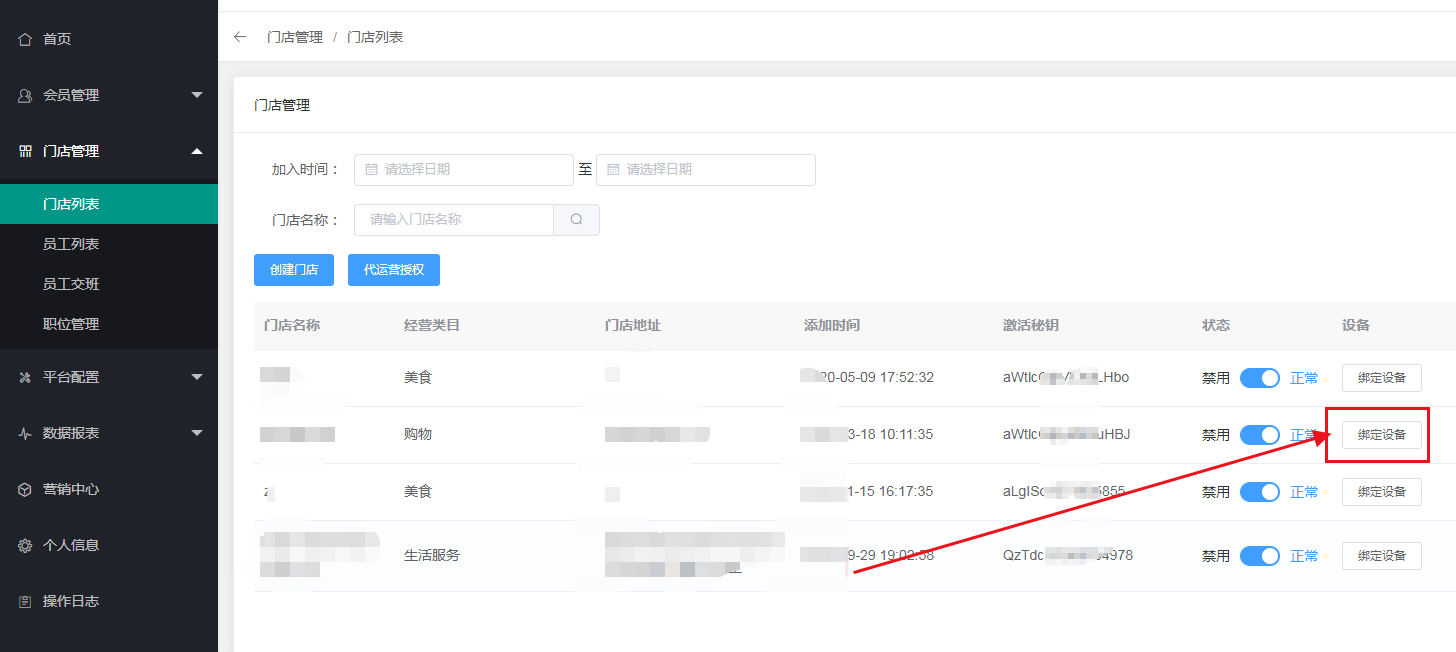Click timestamp ending 10:11:35
The image size is (1456, 652).
tap(868, 435)
